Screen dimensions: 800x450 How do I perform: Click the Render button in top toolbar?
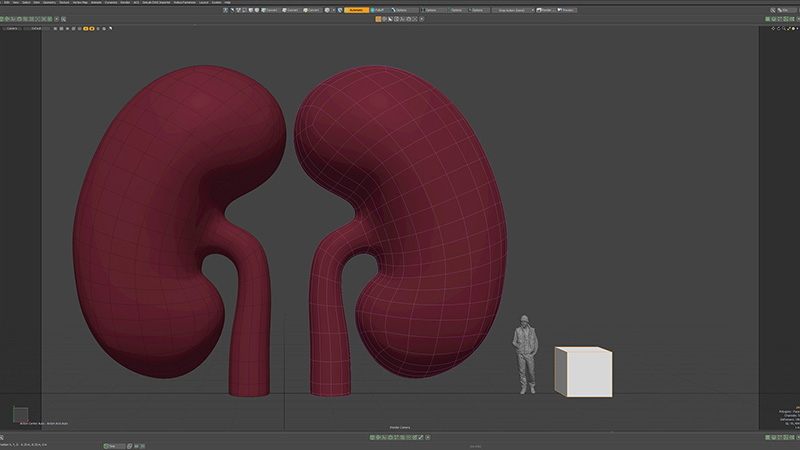tap(546, 10)
